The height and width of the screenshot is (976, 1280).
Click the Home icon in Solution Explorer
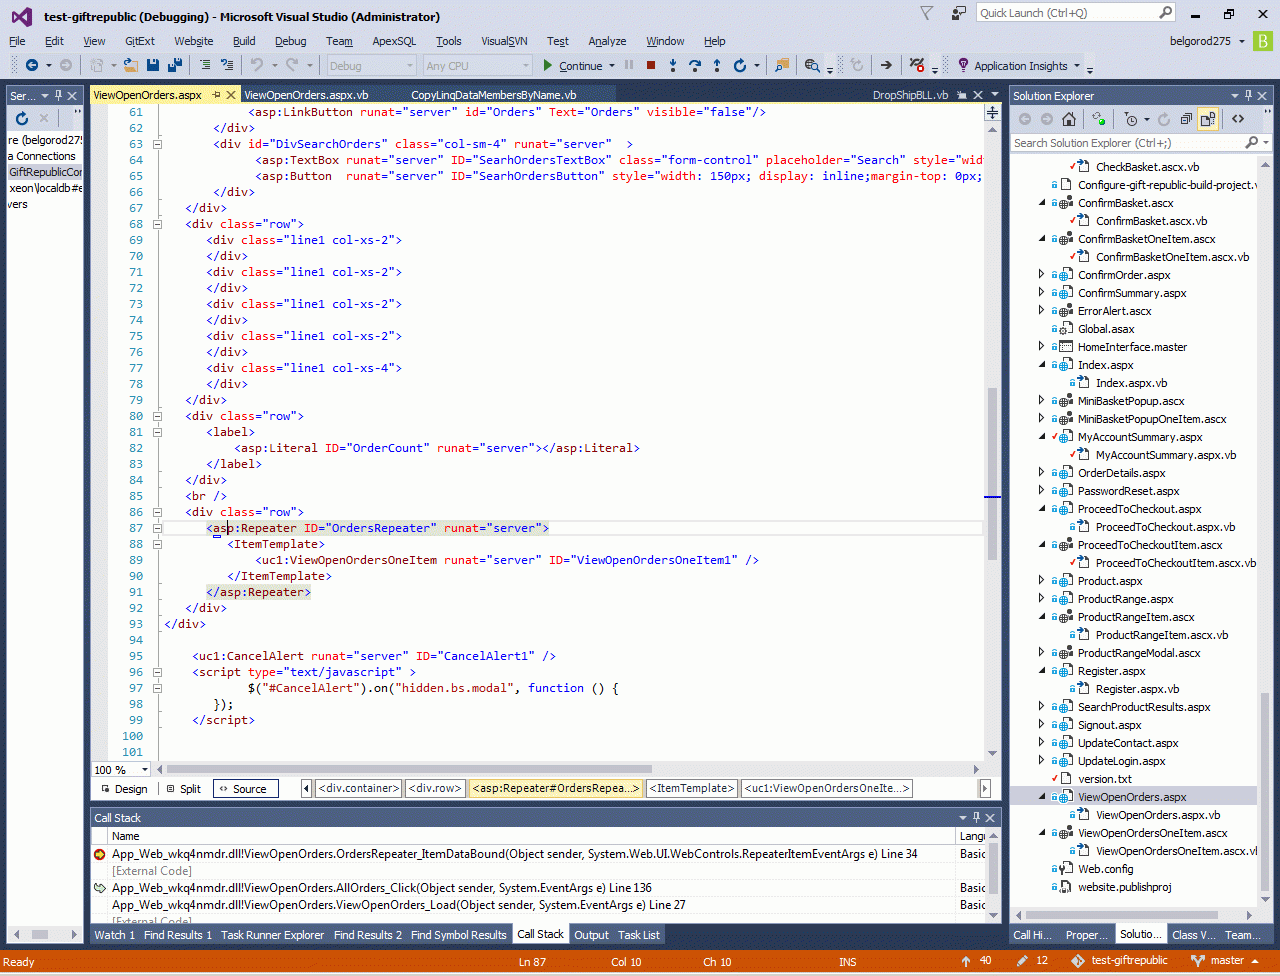coord(1069,119)
